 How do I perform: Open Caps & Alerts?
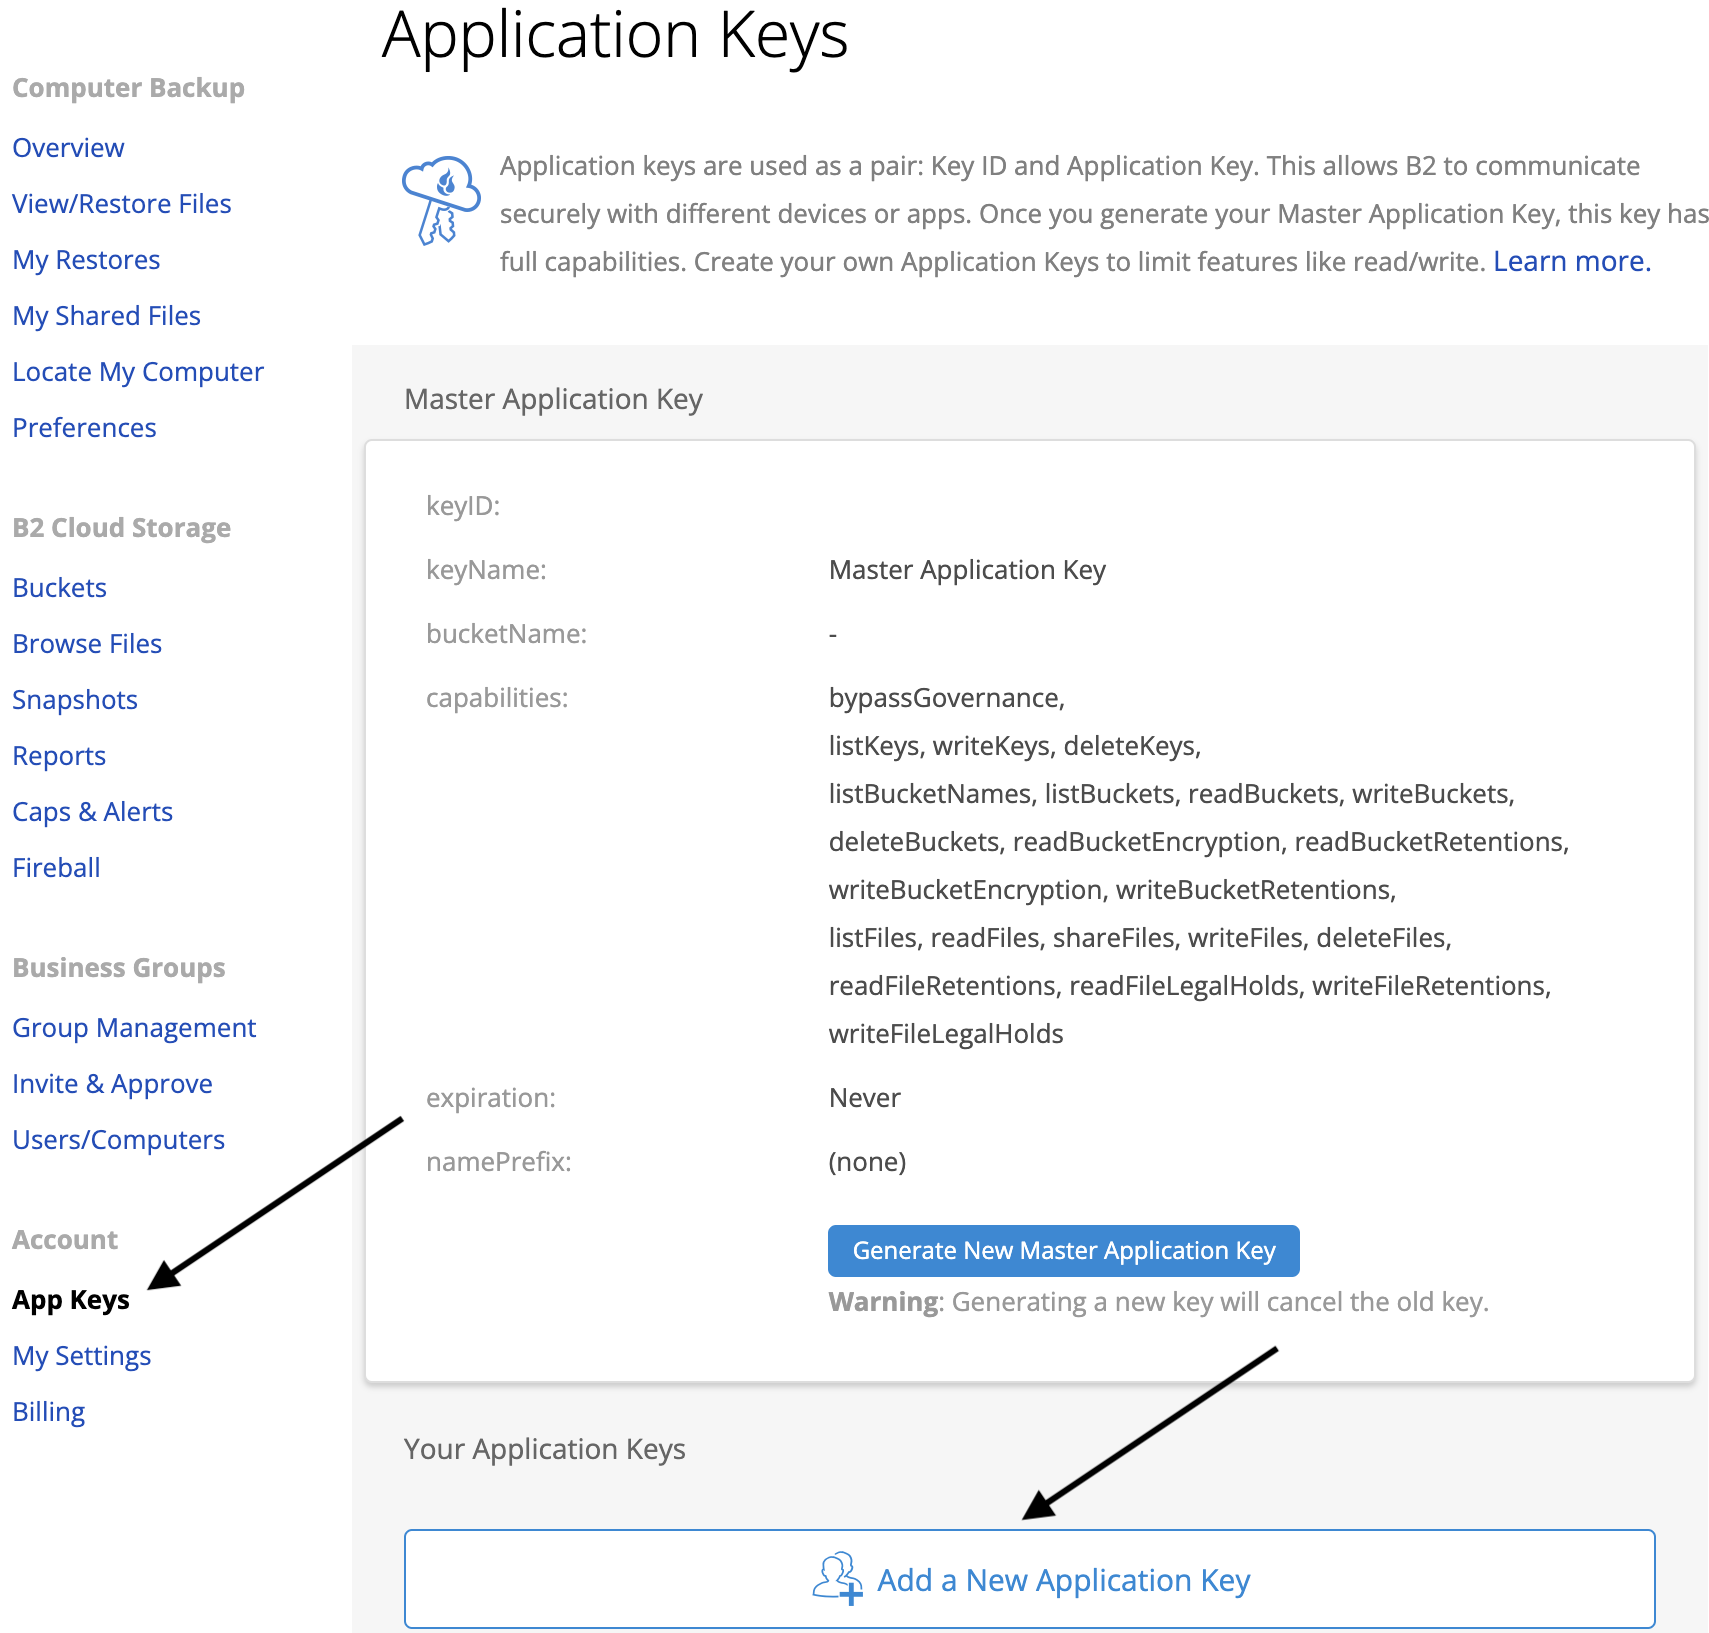click(92, 811)
